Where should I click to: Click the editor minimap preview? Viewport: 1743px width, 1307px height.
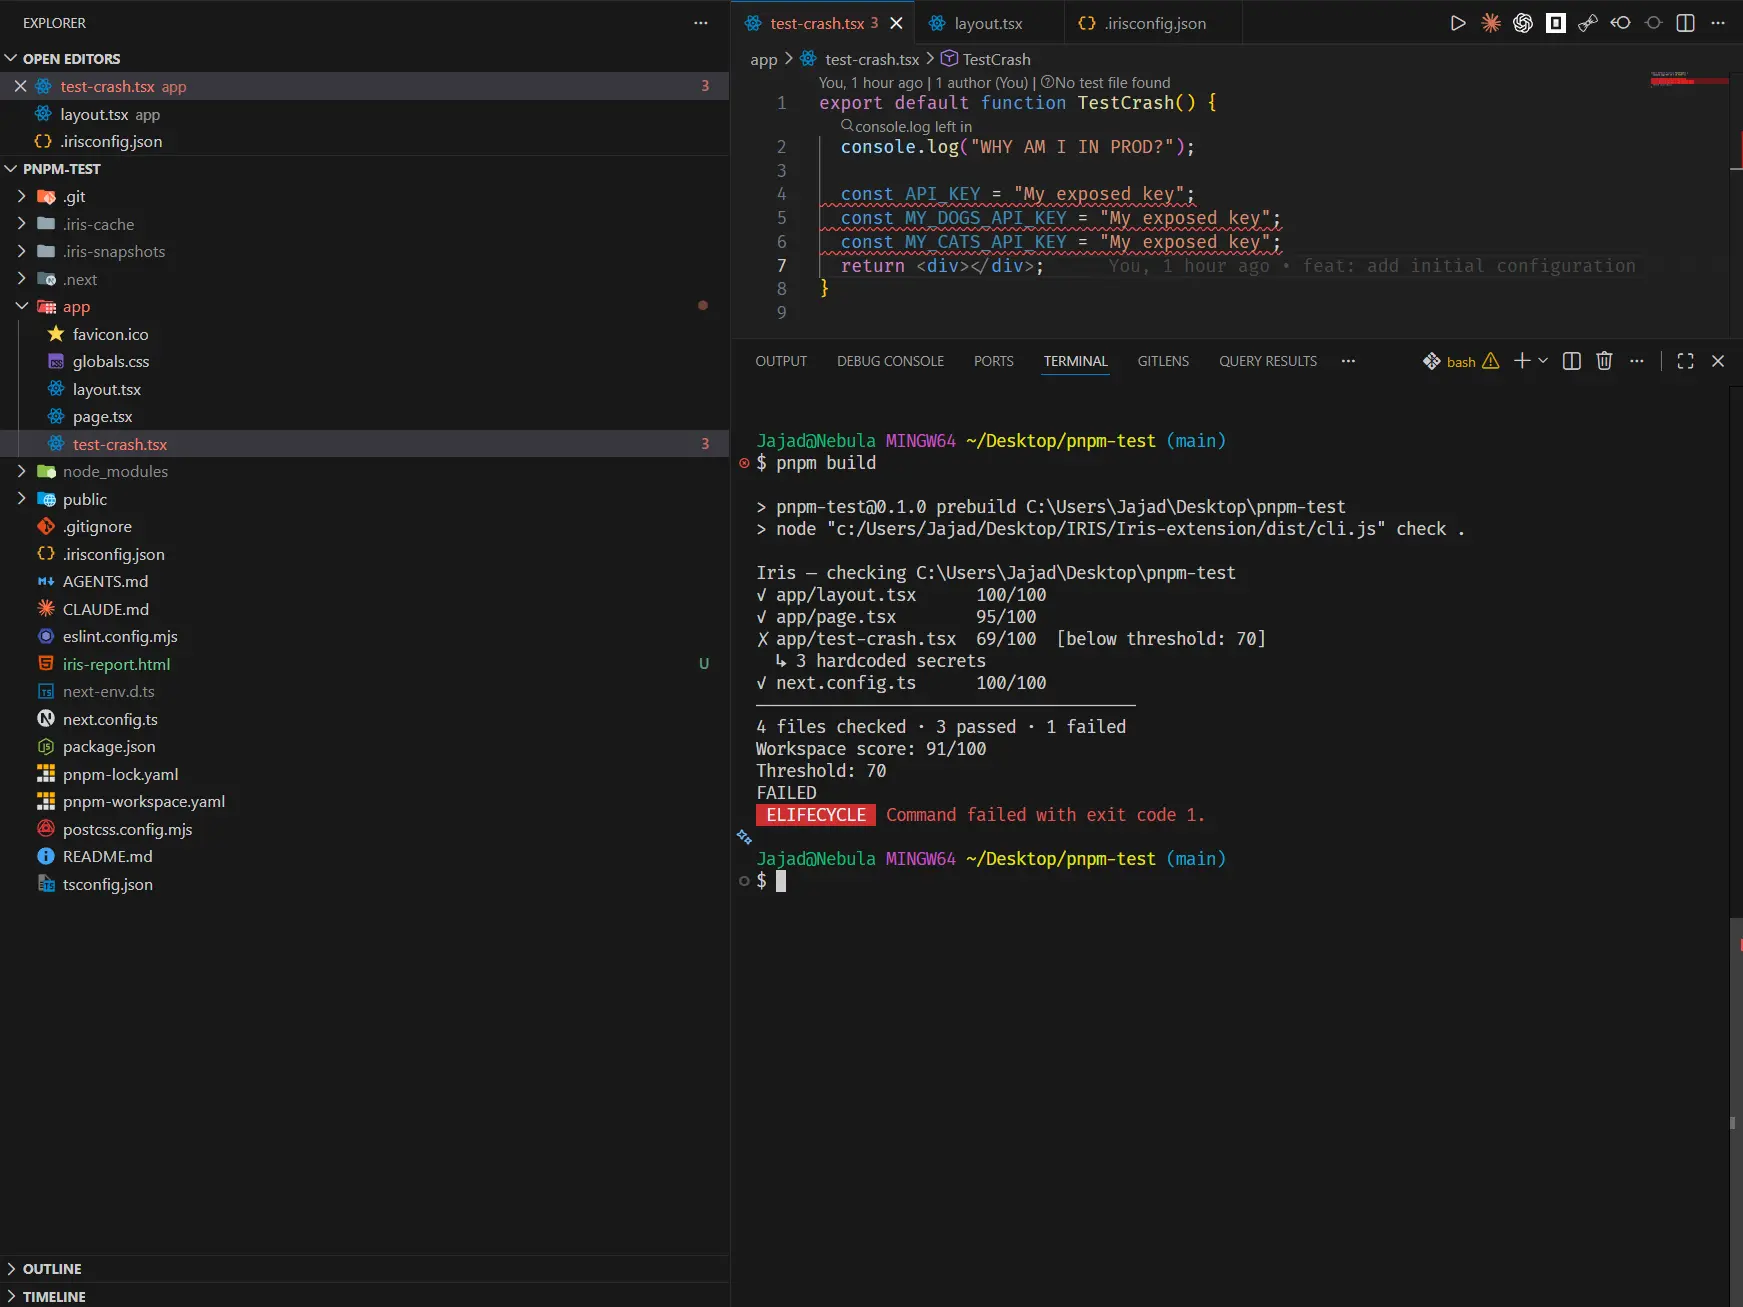1689,78
